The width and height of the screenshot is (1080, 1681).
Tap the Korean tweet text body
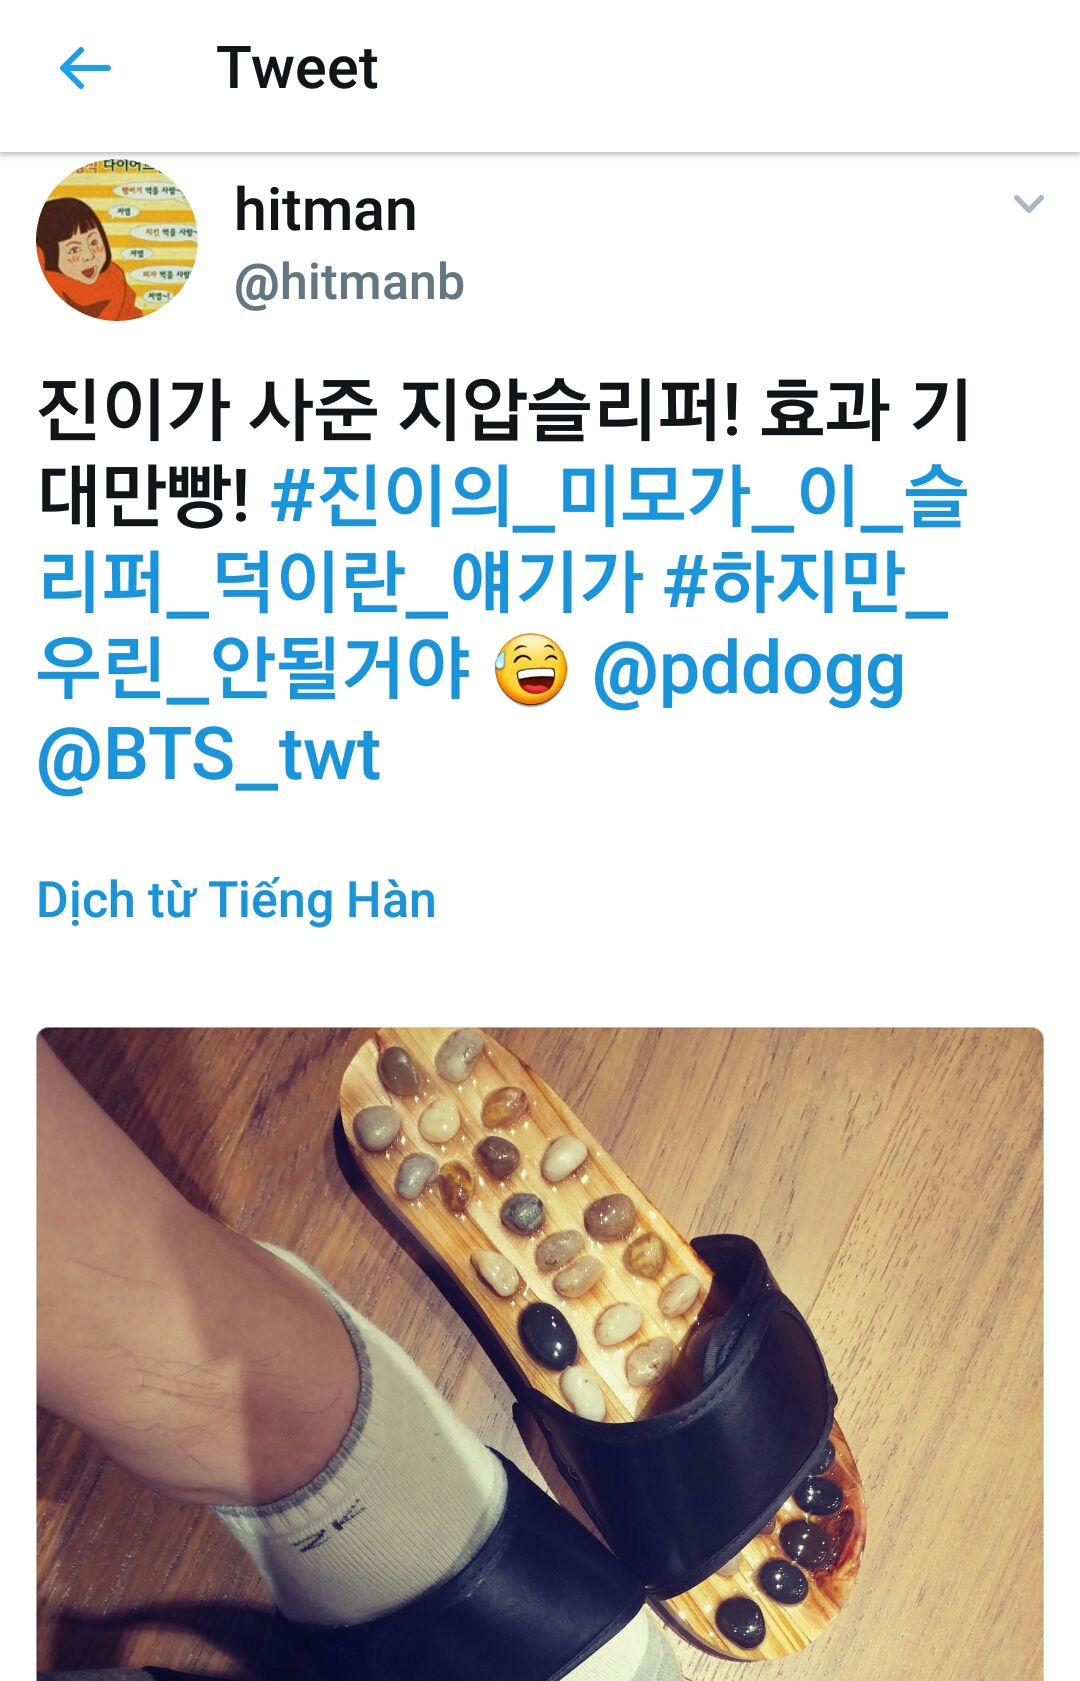[503, 582]
